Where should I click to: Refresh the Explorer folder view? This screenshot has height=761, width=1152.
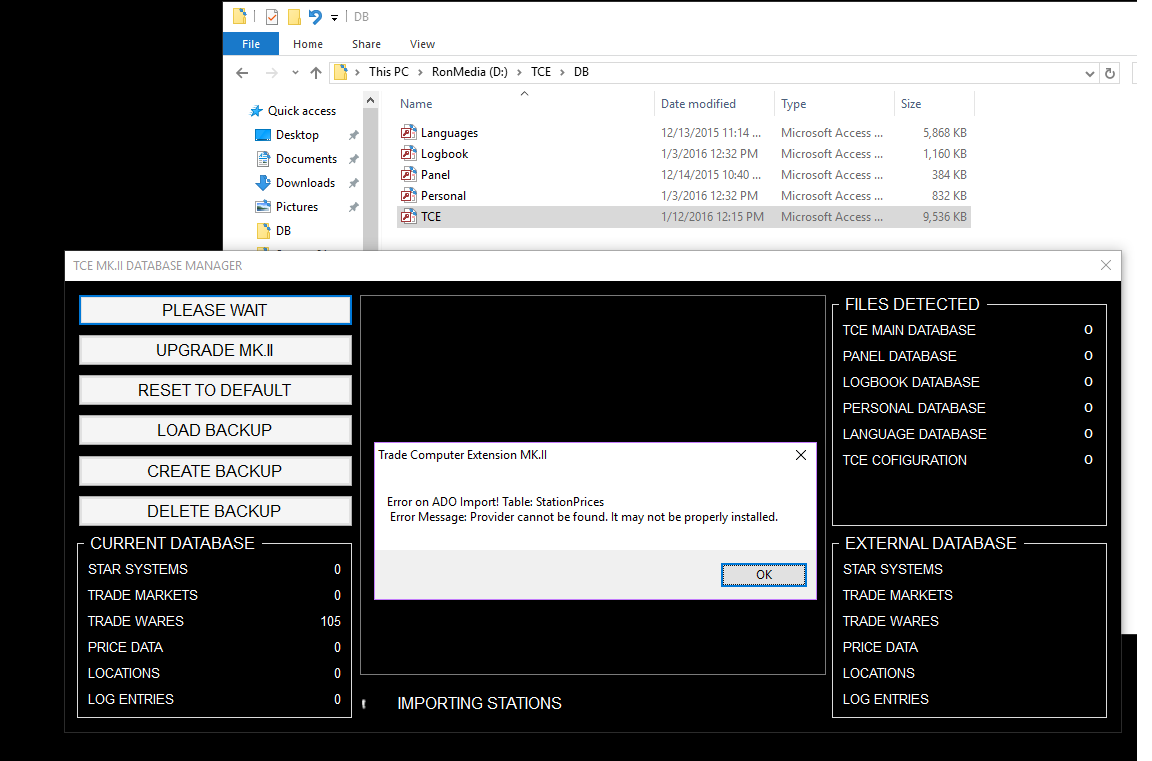(x=1109, y=73)
